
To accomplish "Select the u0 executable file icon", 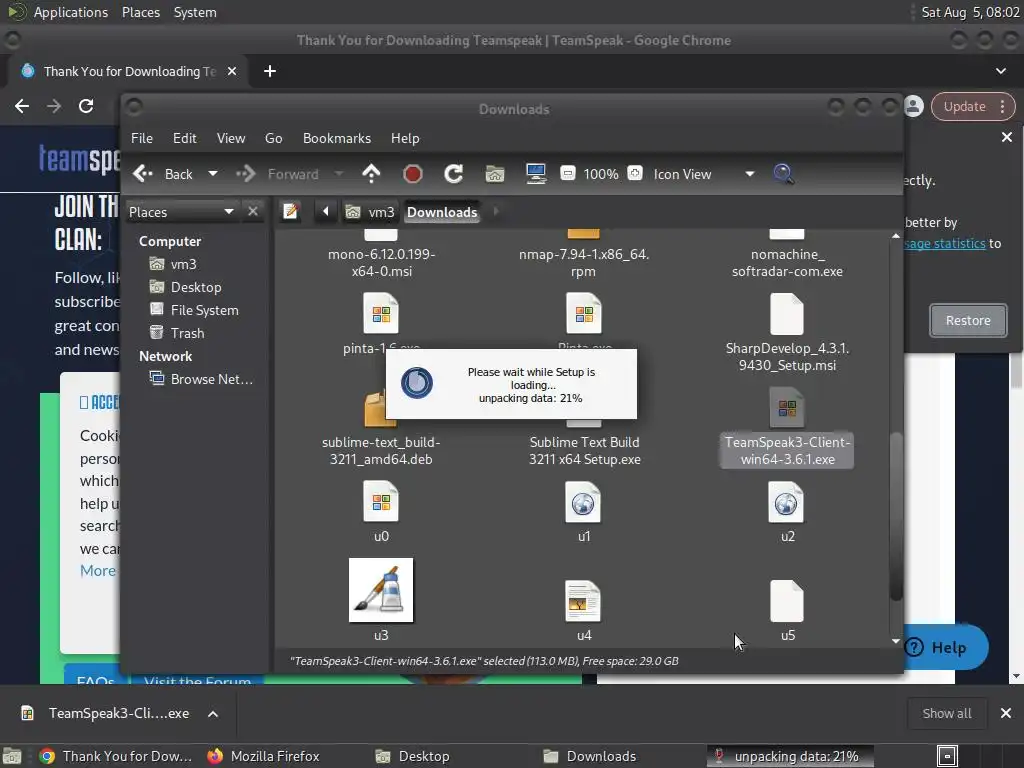I will pos(381,502).
